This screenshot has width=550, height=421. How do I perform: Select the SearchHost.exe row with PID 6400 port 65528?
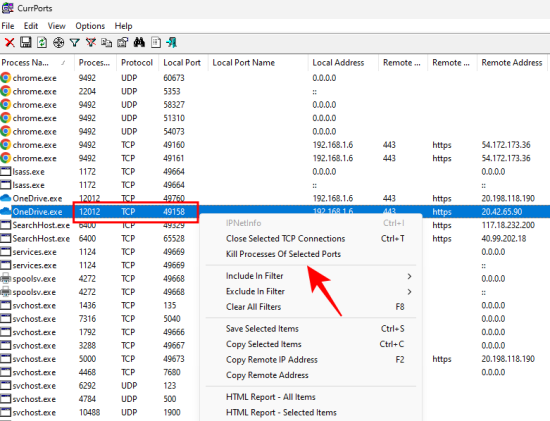pyautogui.click(x=100, y=239)
